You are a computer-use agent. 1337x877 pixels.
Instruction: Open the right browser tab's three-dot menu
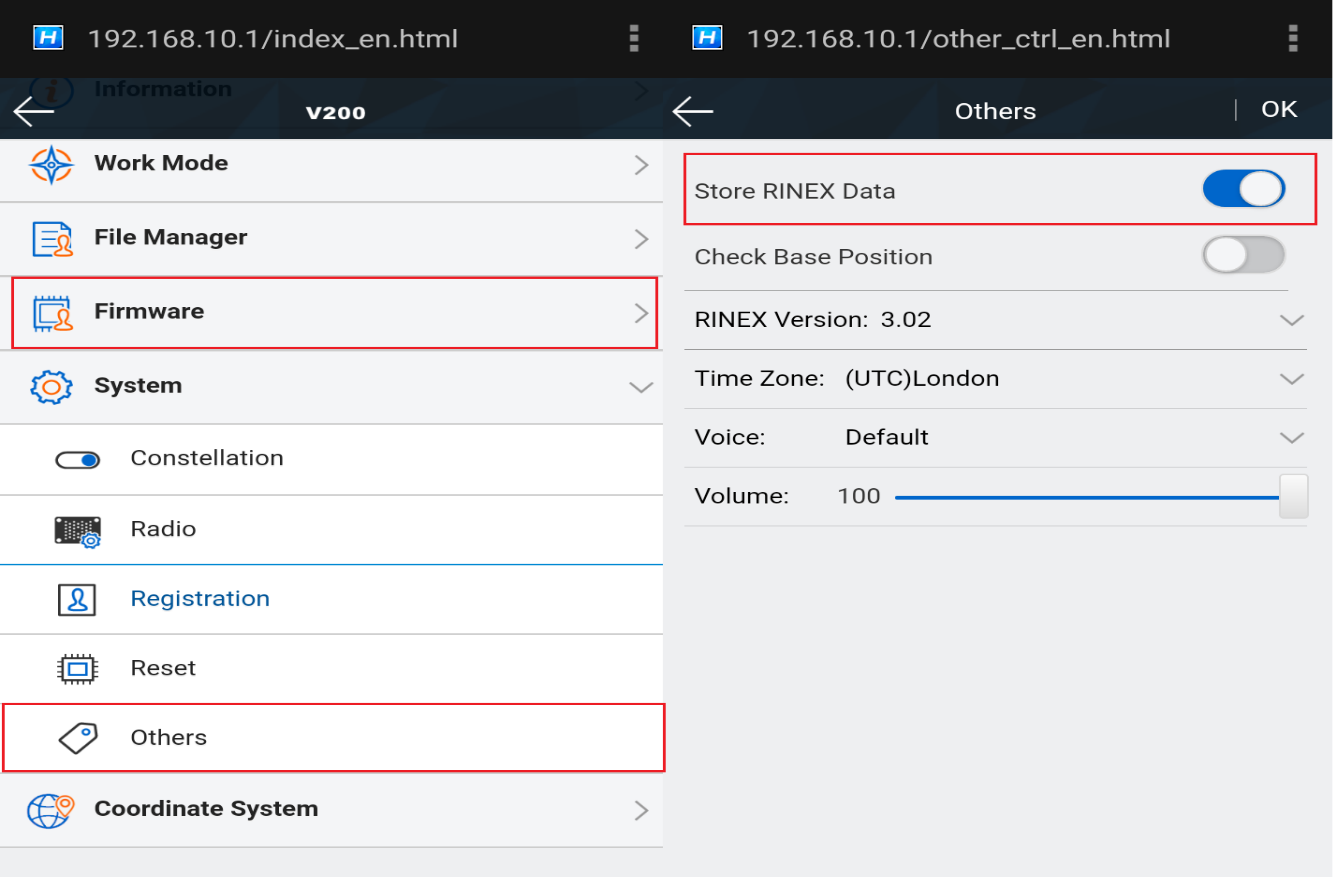pos(1293,39)
